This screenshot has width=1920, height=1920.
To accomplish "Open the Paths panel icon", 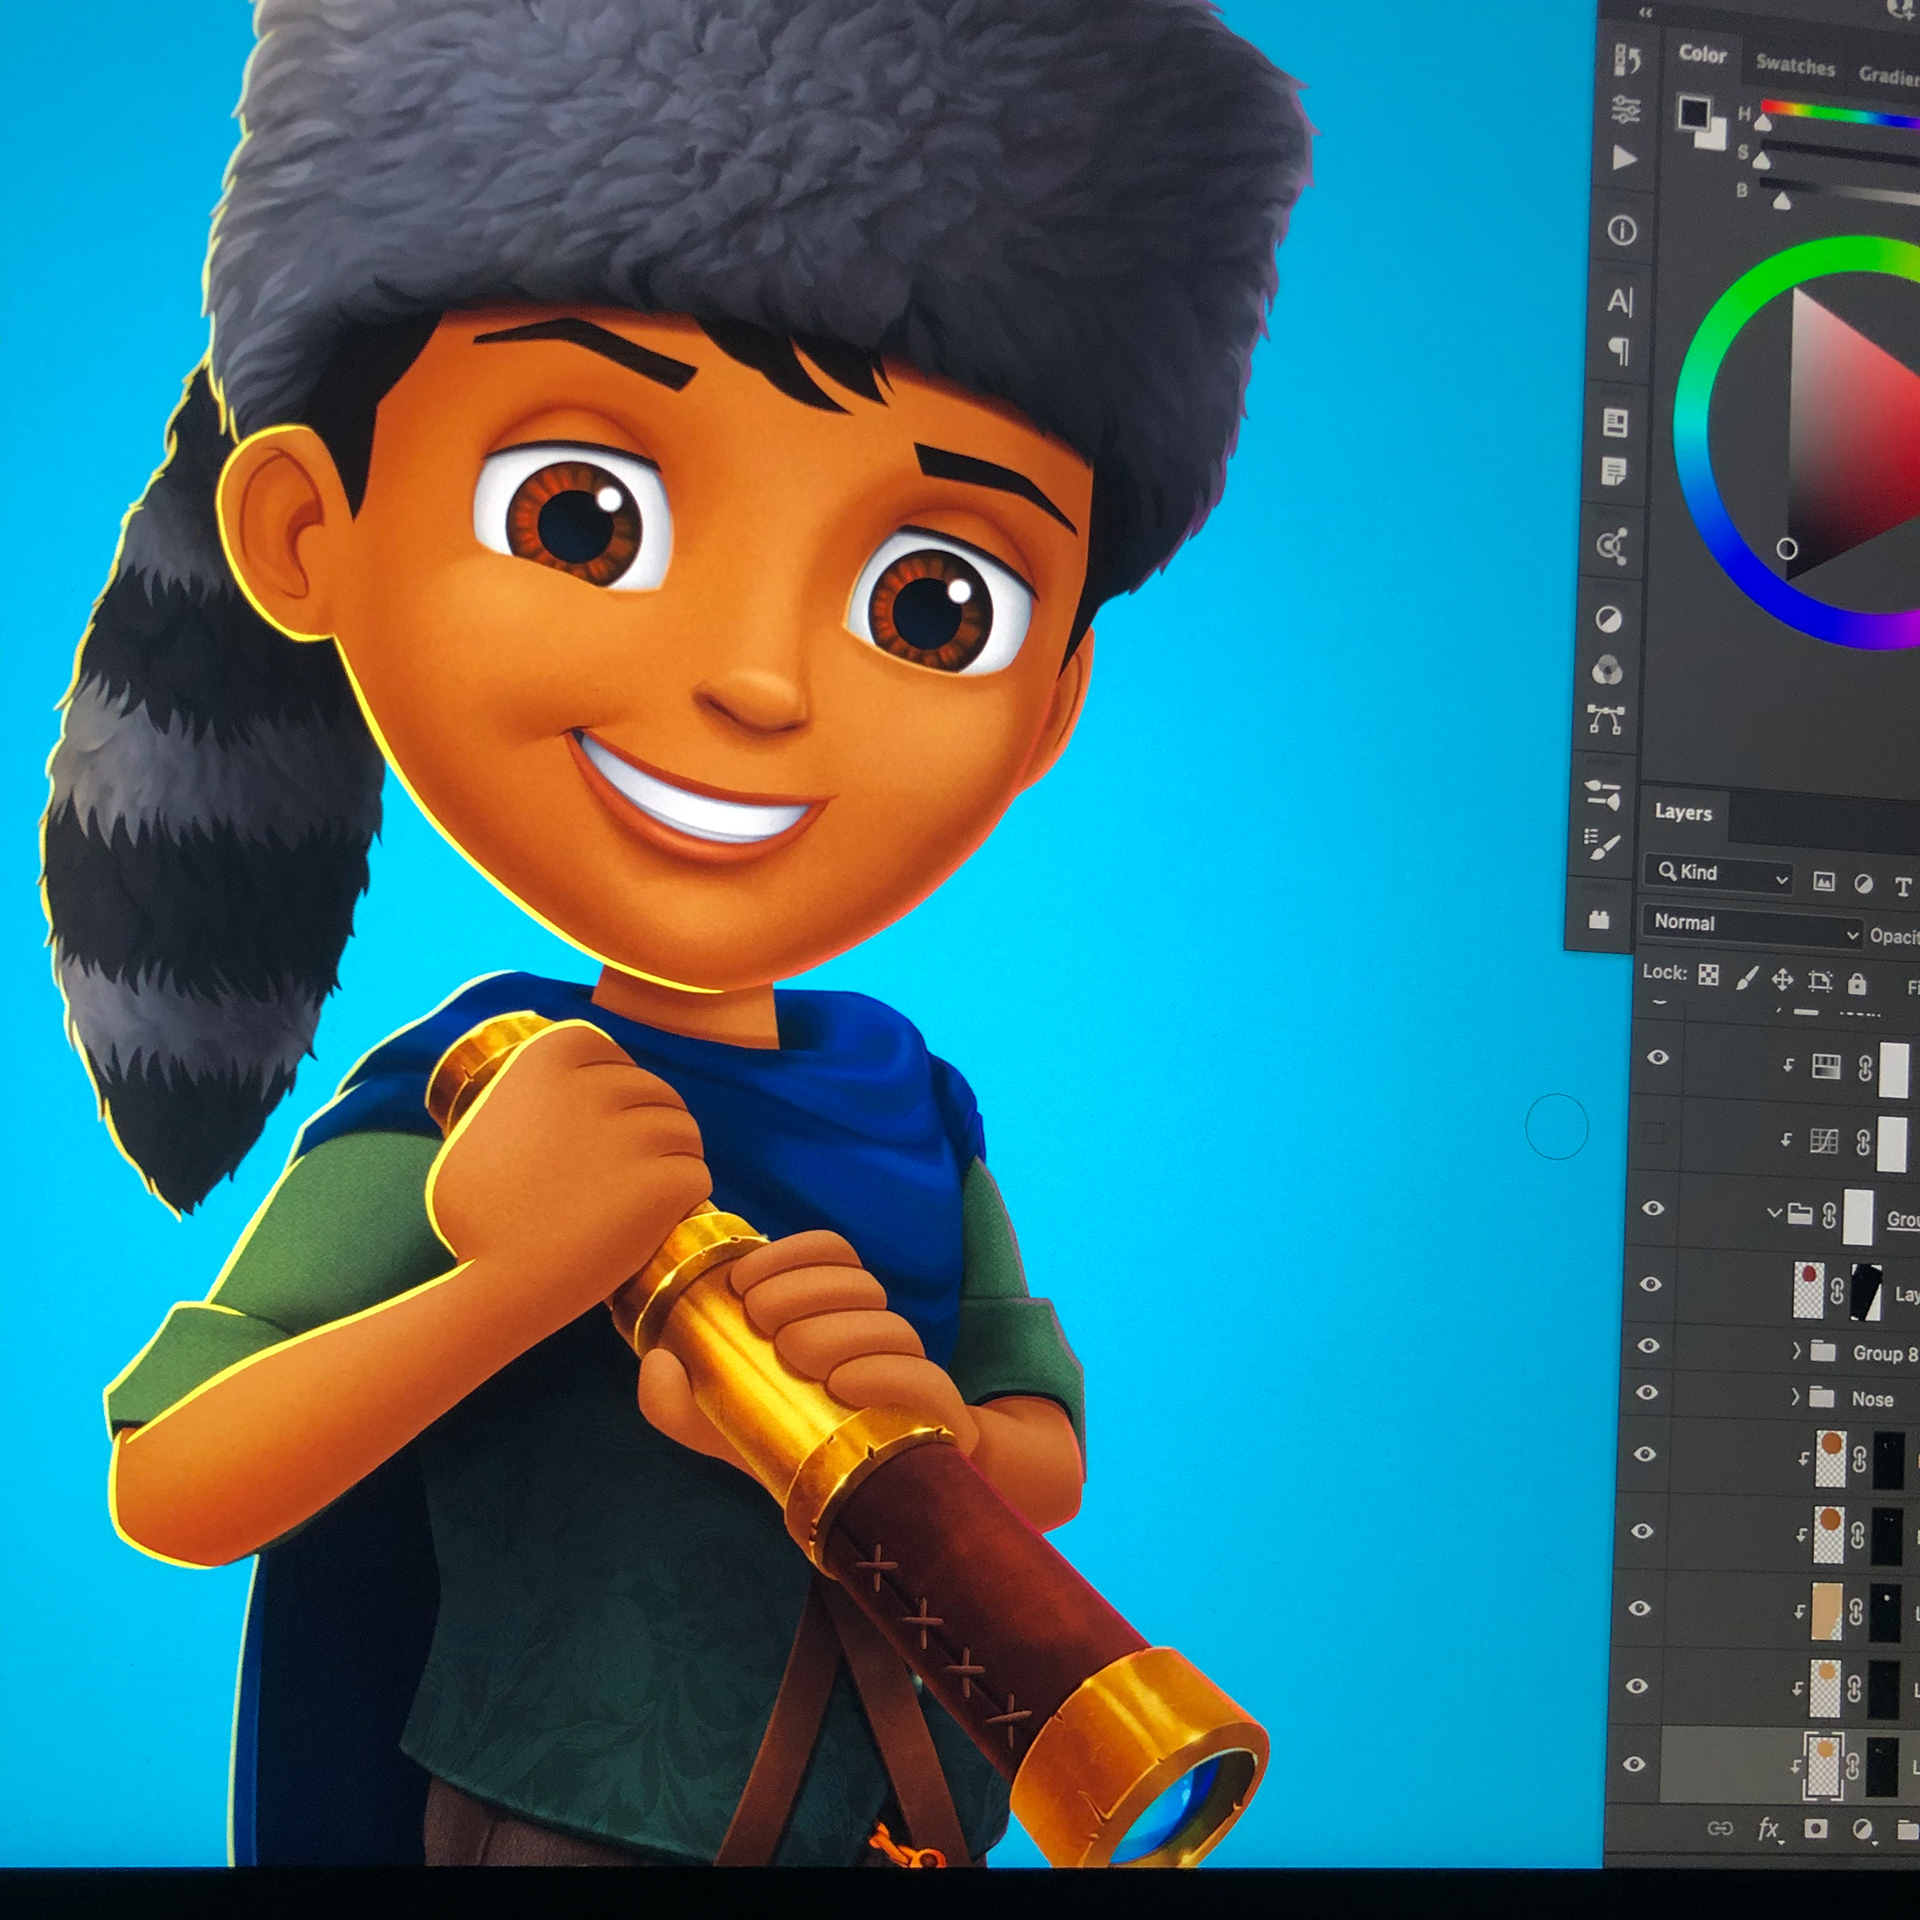I will coord(1606,719).
